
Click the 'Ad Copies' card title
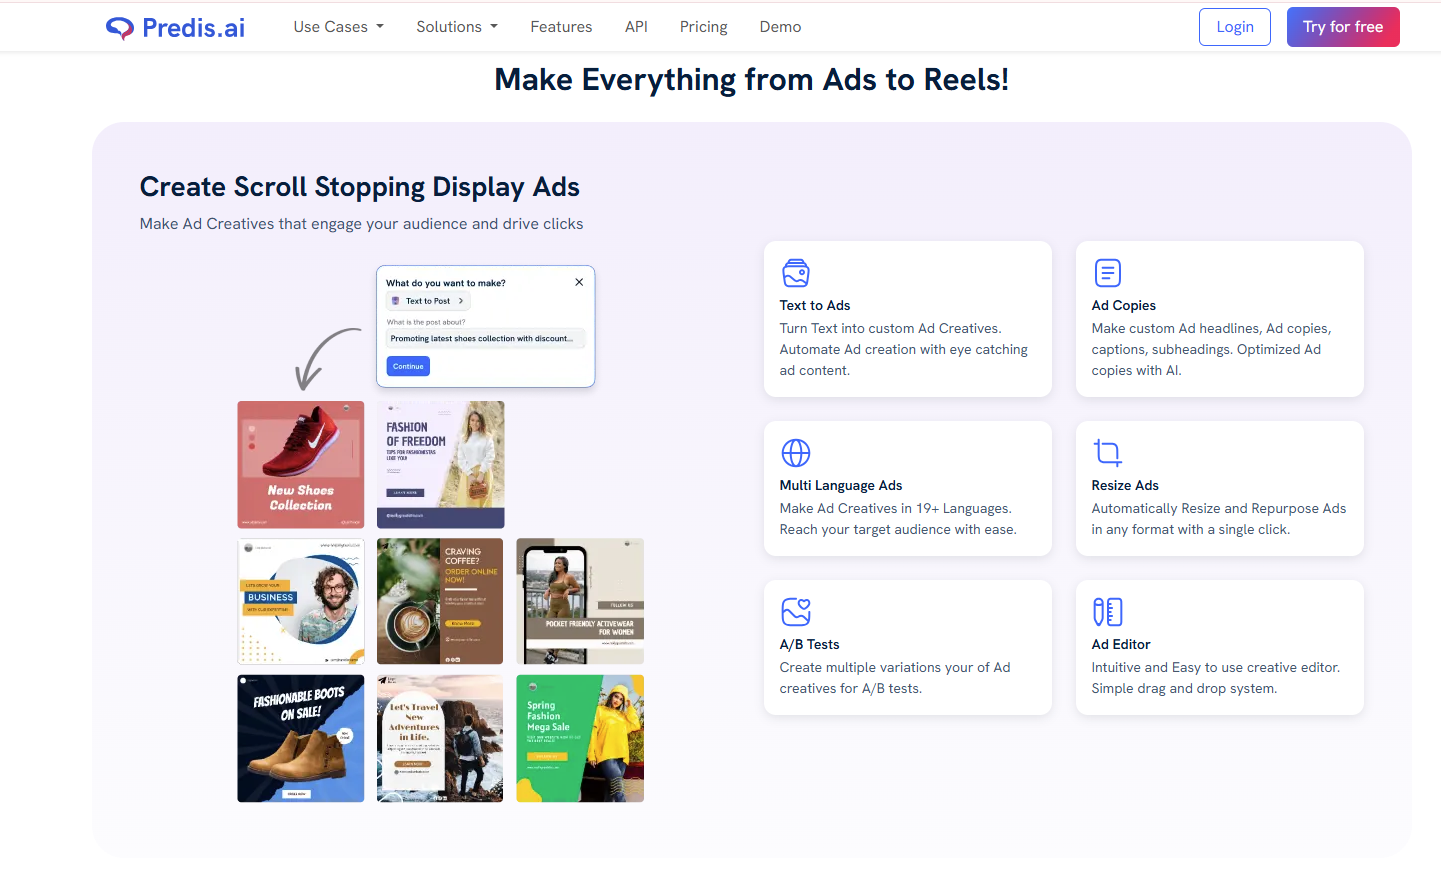(x=1123, y=306)
